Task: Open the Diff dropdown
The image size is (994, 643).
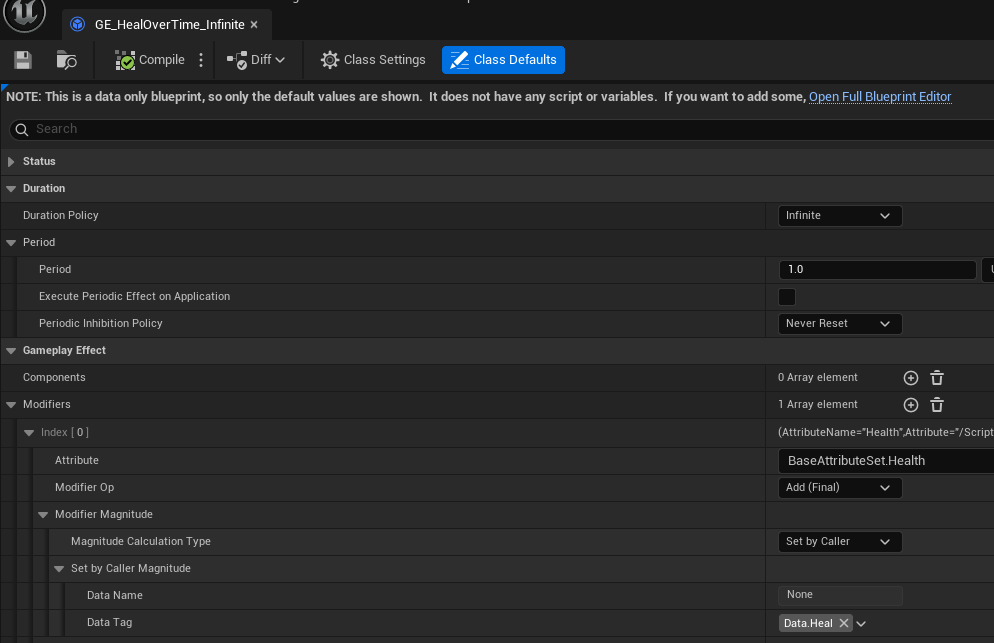Action: pyautogui.click(x=256, y=60)
